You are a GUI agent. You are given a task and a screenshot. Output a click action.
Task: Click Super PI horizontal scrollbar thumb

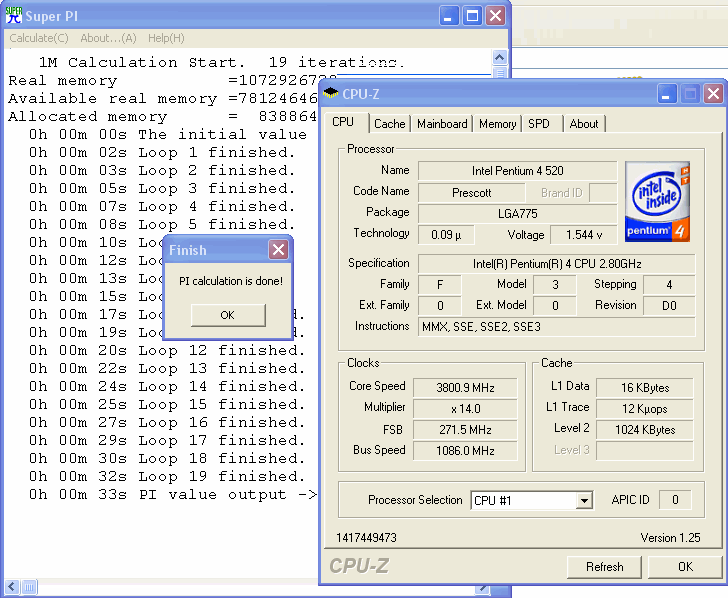pos(29,587)
